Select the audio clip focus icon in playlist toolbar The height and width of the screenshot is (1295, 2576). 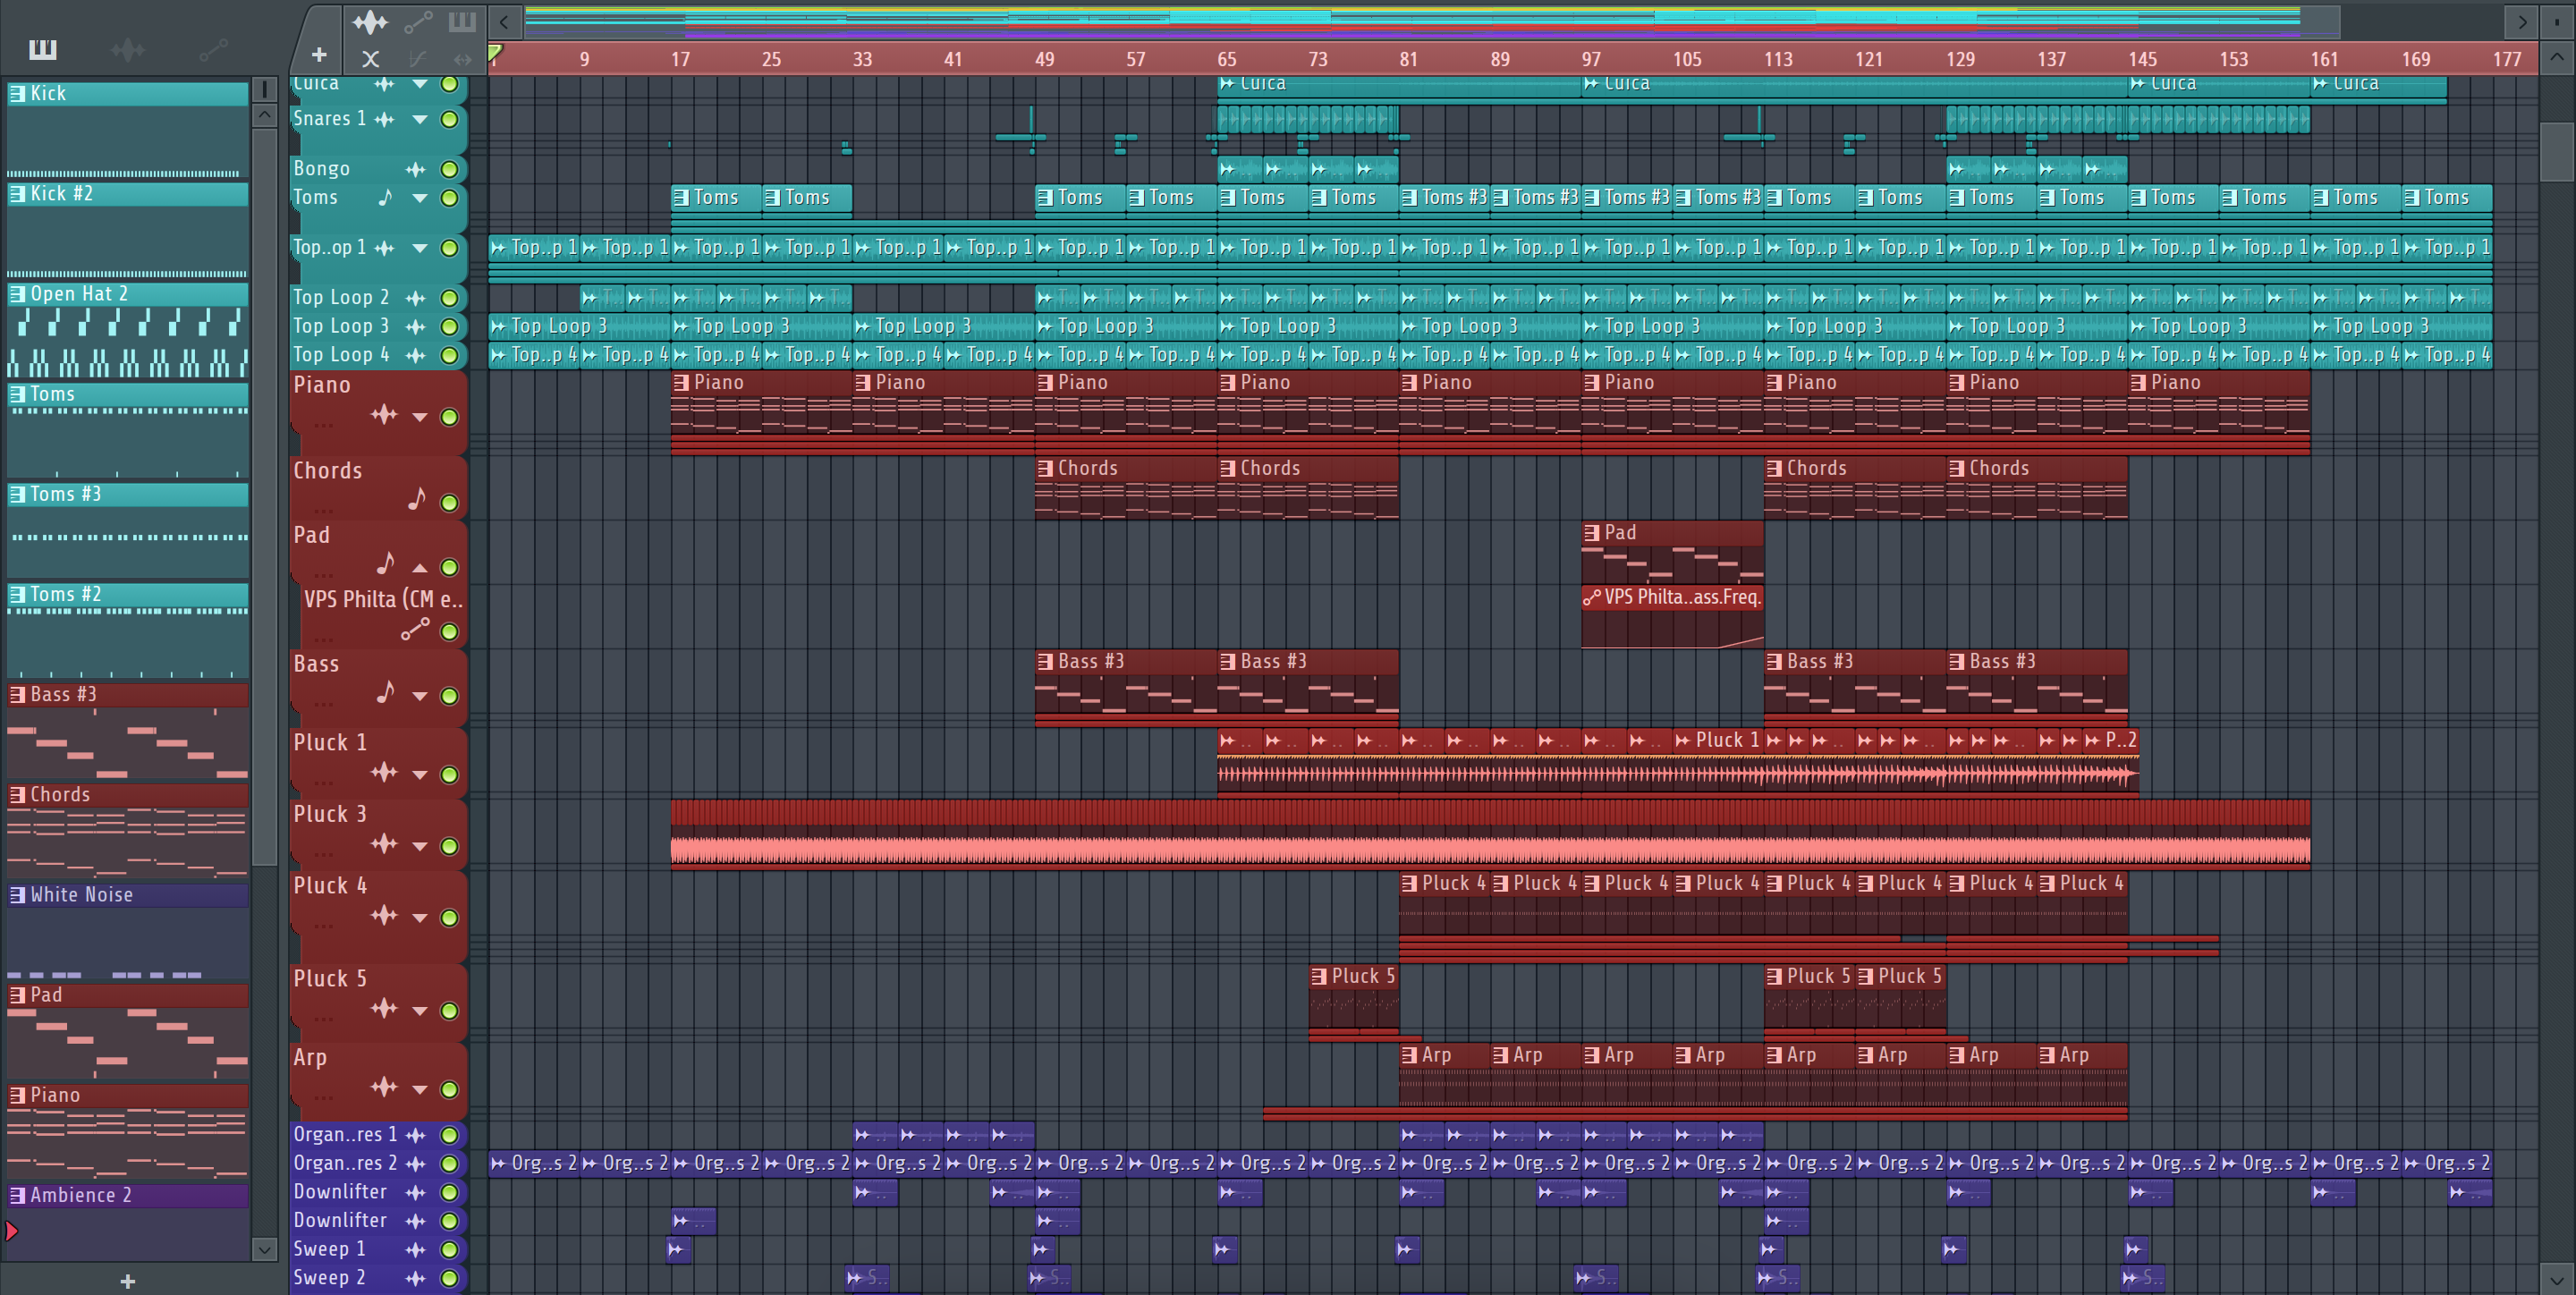(370, 21)
